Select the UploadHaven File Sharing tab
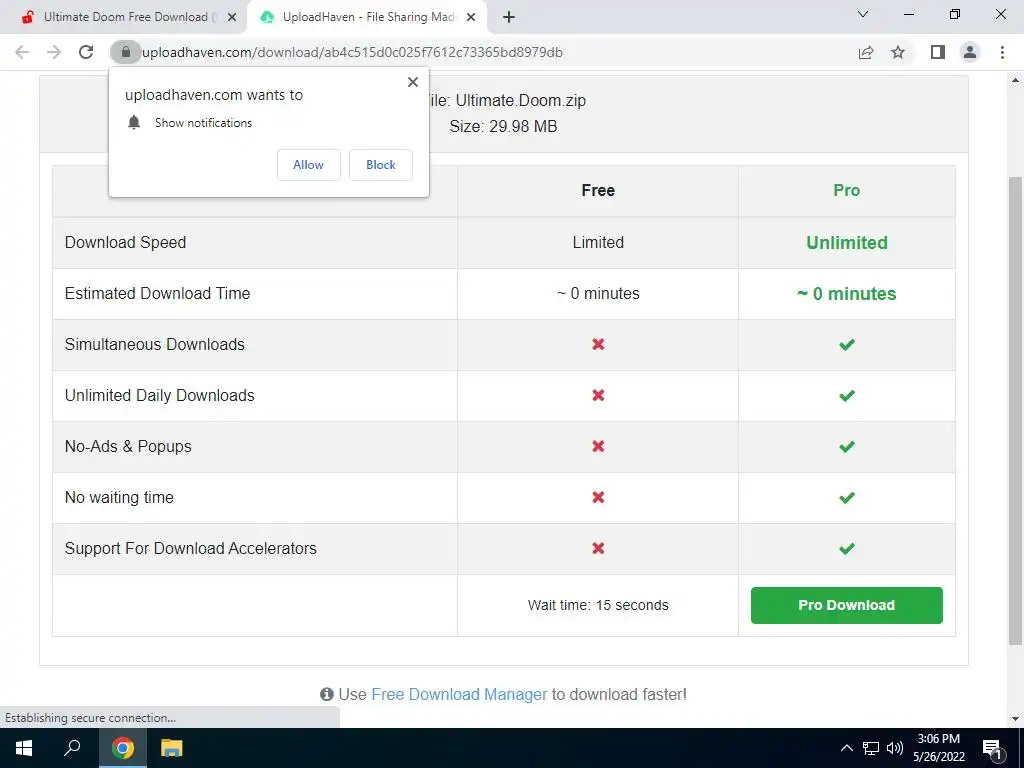Screen dimensions: 1024x768 point(368,18)
